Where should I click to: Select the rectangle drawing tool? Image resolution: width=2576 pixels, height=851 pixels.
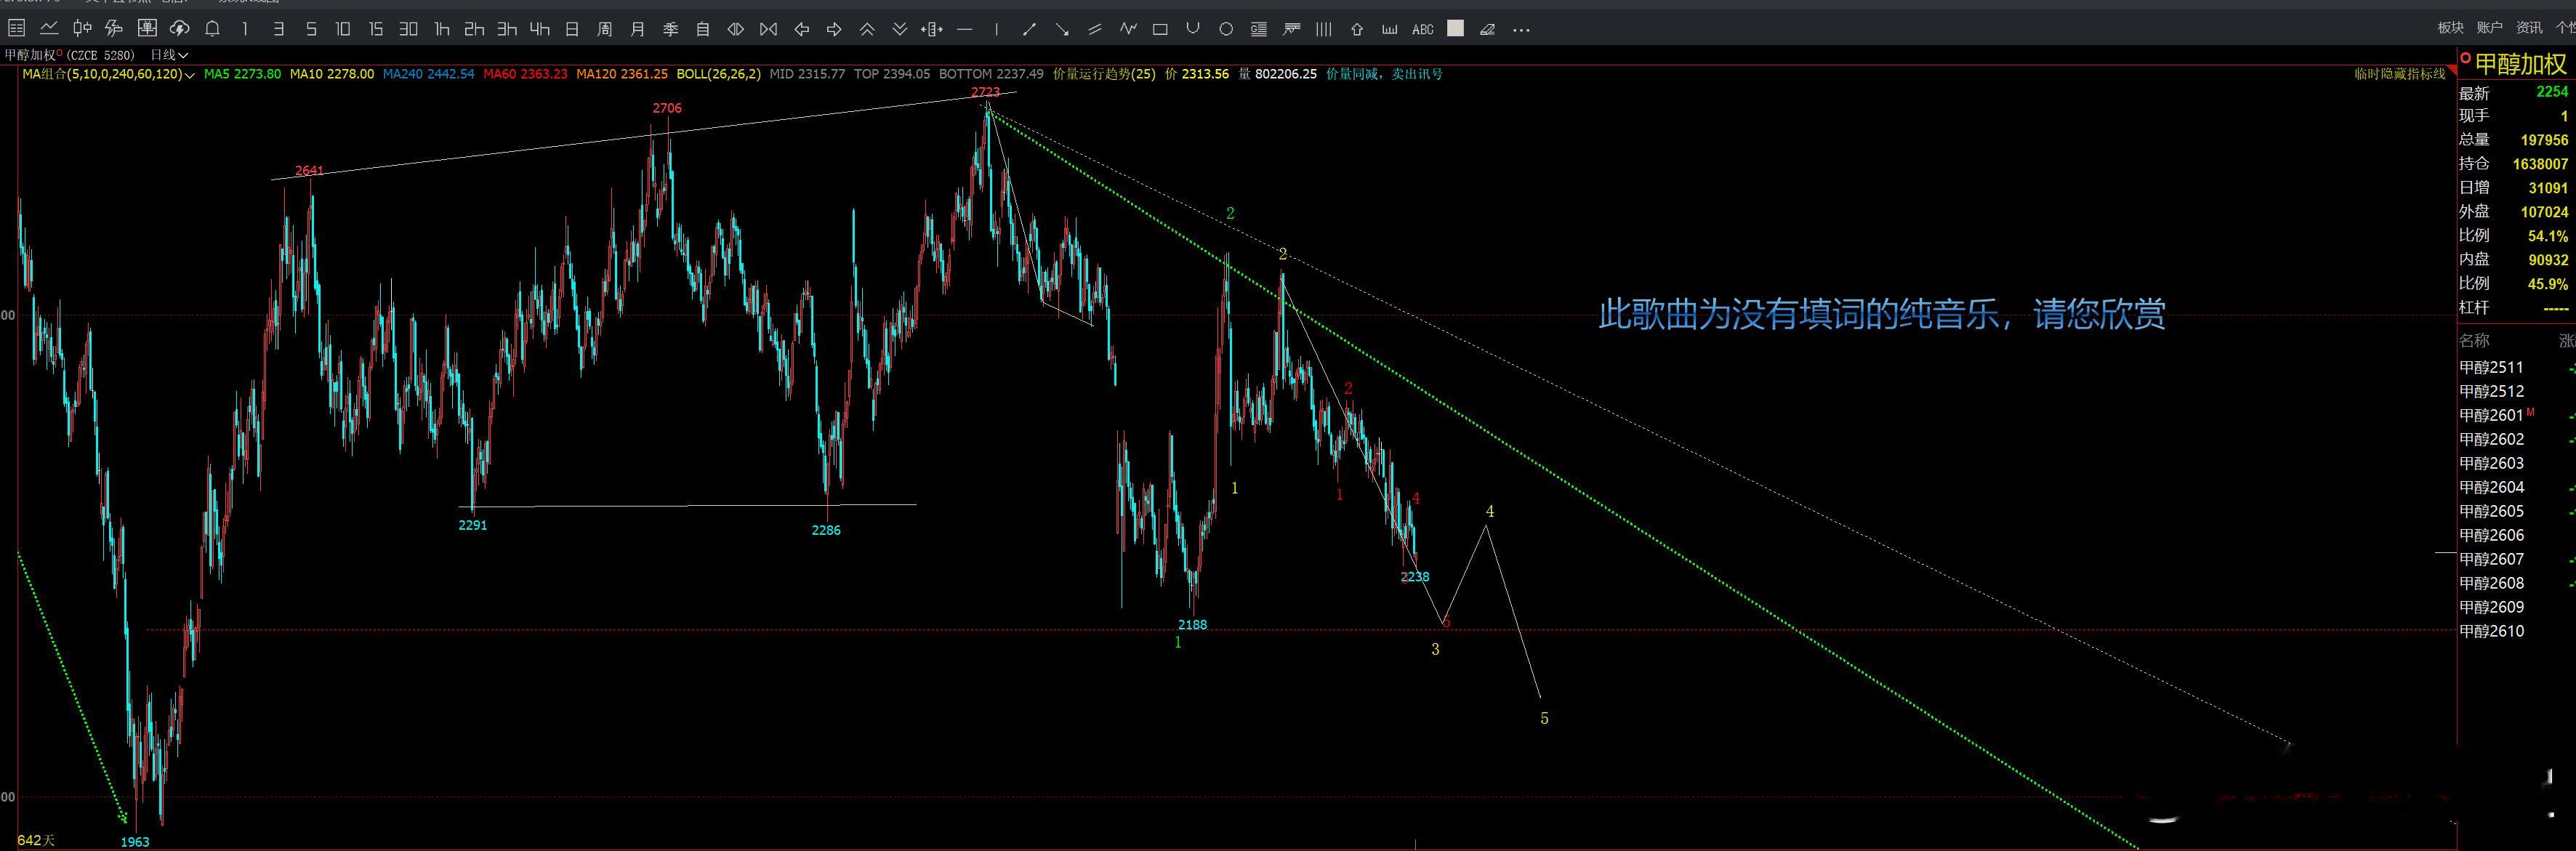coord(1160,29)
